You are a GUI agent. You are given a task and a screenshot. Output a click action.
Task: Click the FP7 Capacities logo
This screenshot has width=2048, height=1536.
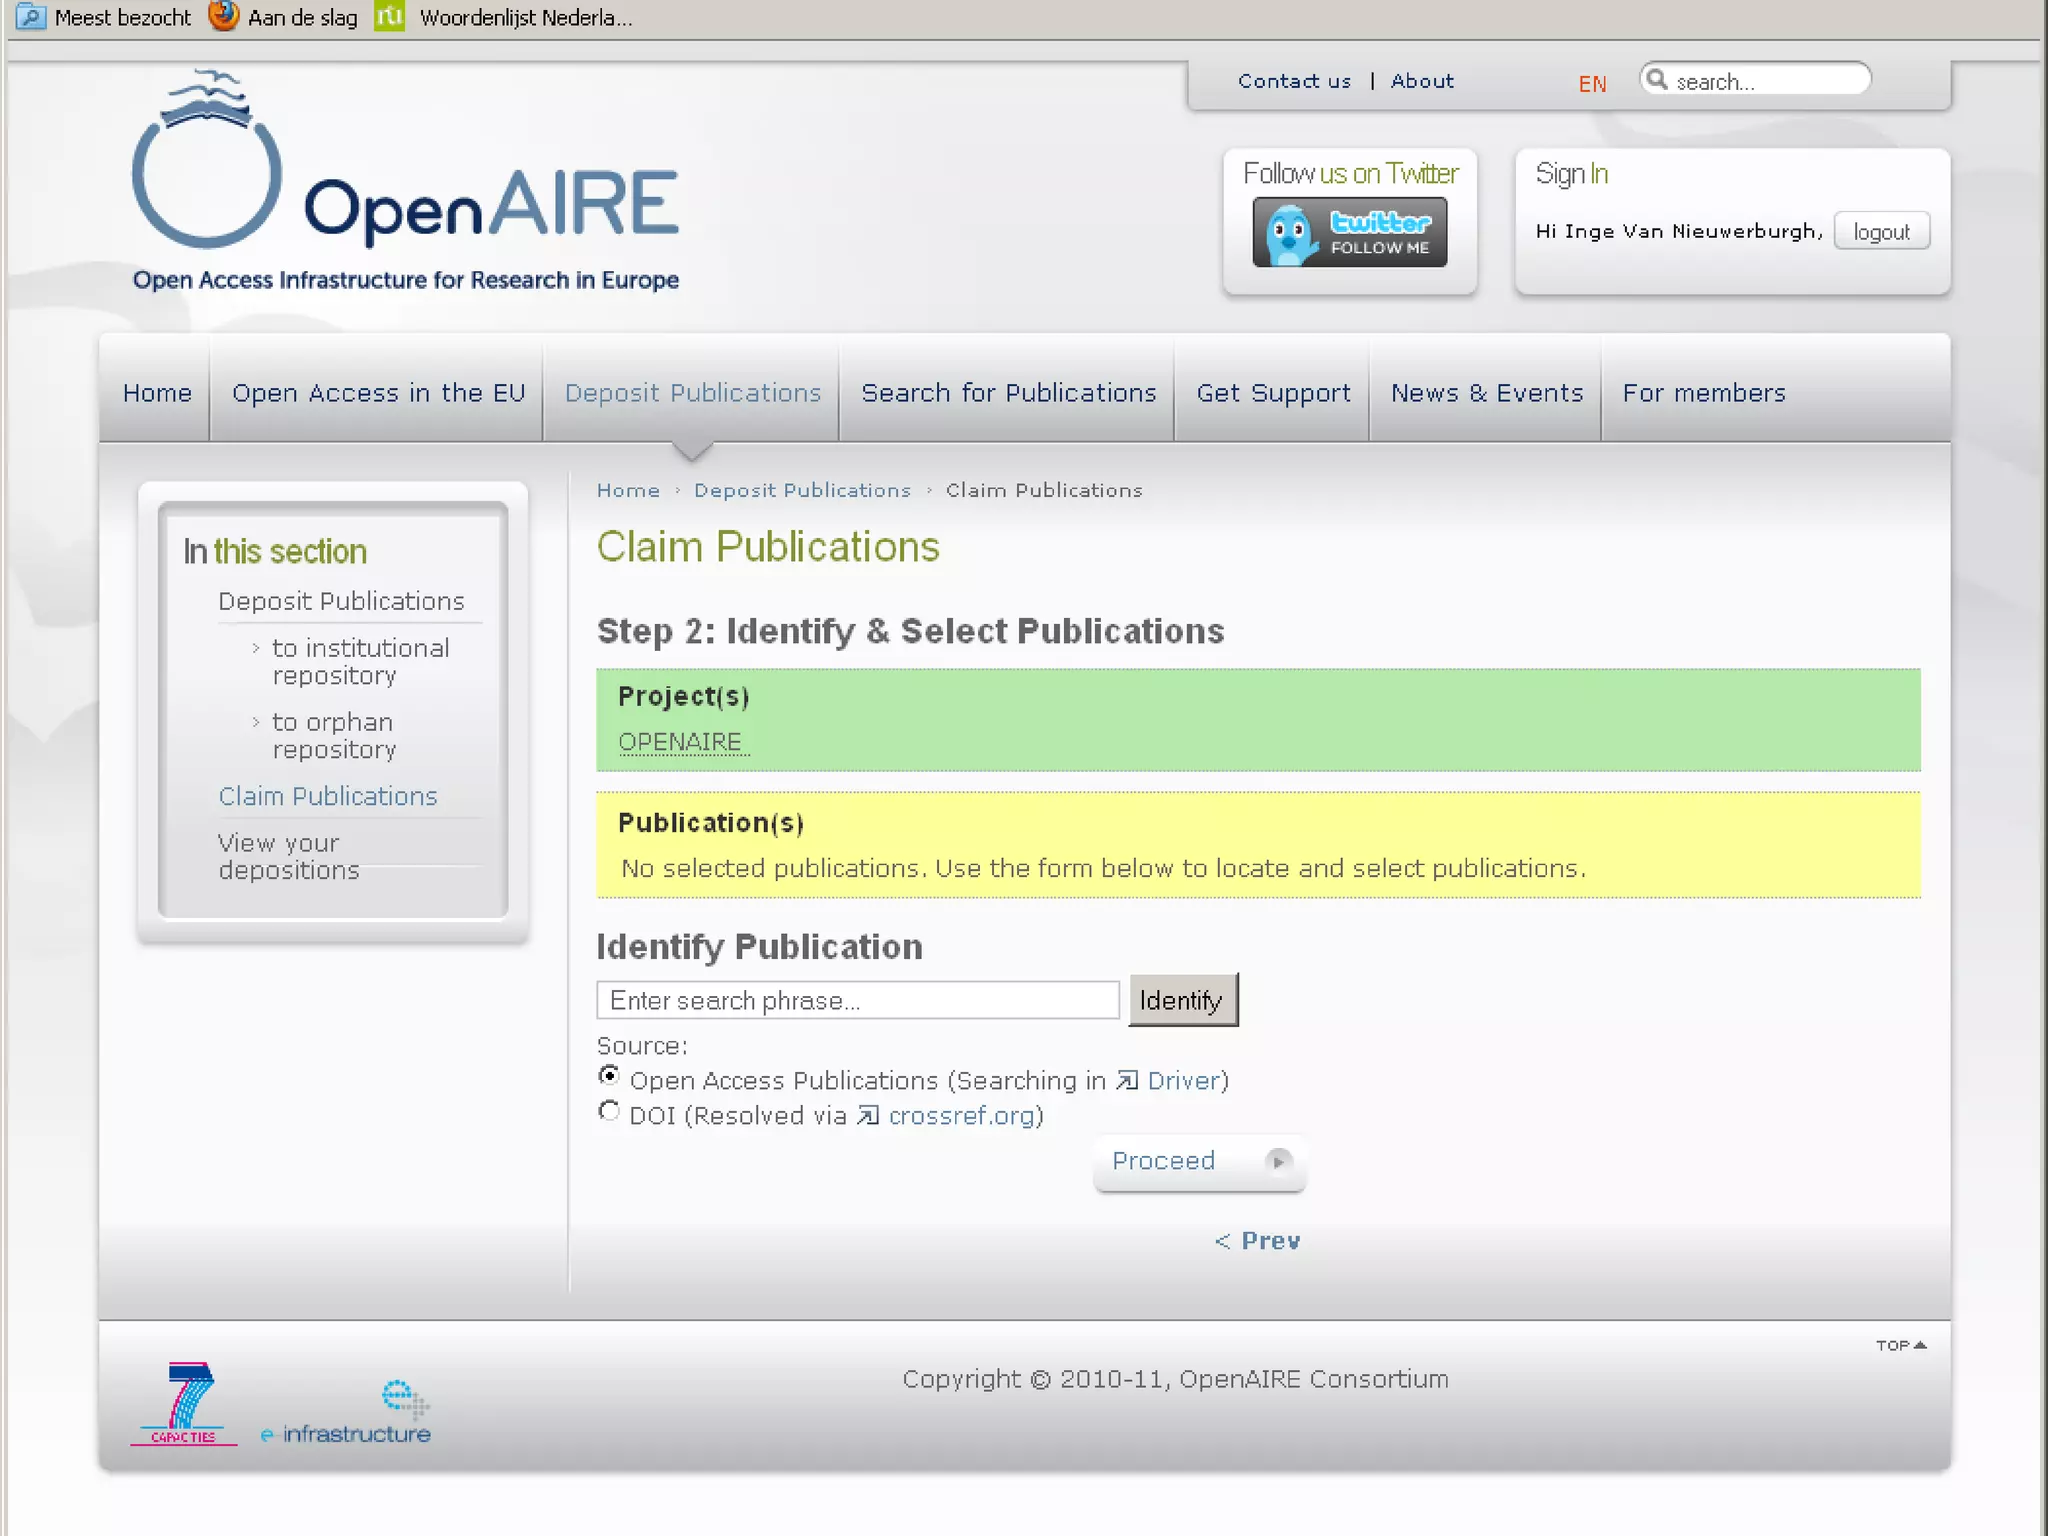click(184, 1403)
